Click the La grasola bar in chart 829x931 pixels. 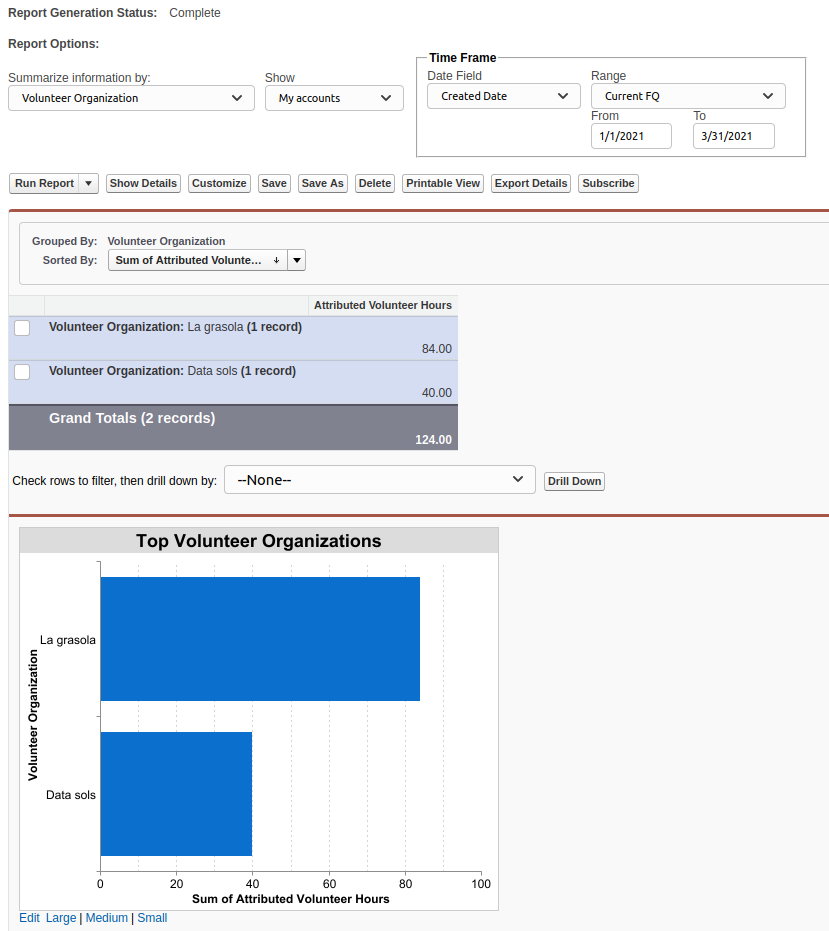click(260, 639)
